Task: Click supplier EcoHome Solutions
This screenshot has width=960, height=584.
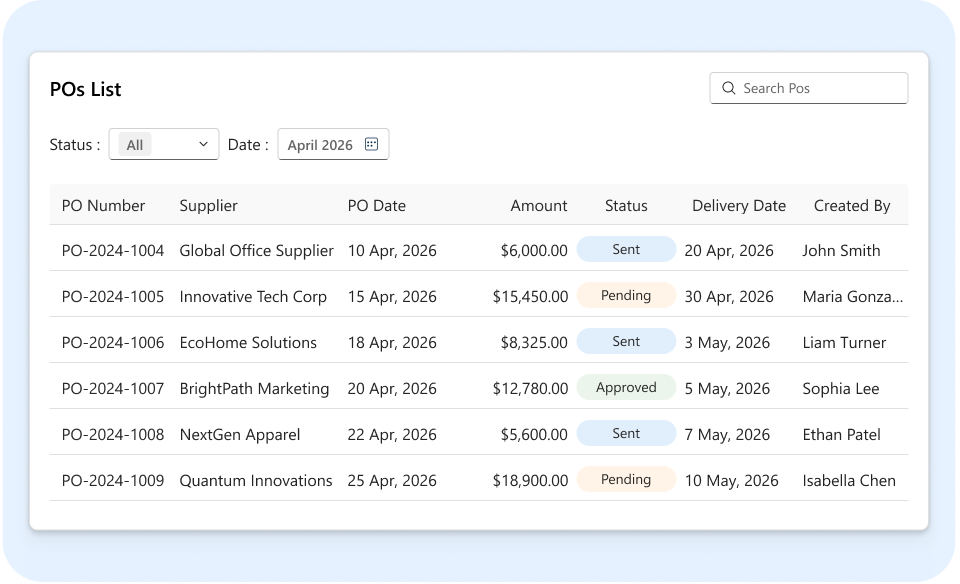Action: (248, 342)
